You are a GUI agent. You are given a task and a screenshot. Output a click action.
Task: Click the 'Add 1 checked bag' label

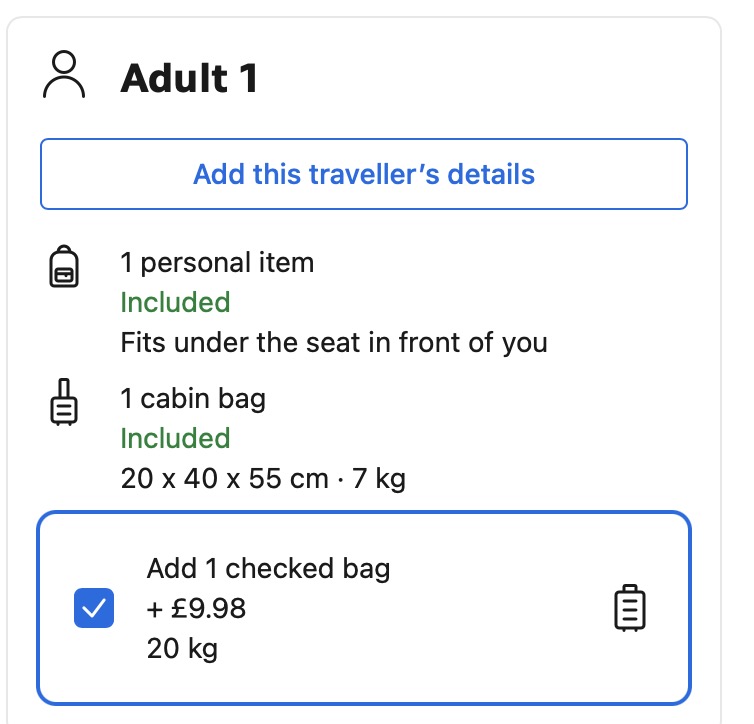pos(268,569)
